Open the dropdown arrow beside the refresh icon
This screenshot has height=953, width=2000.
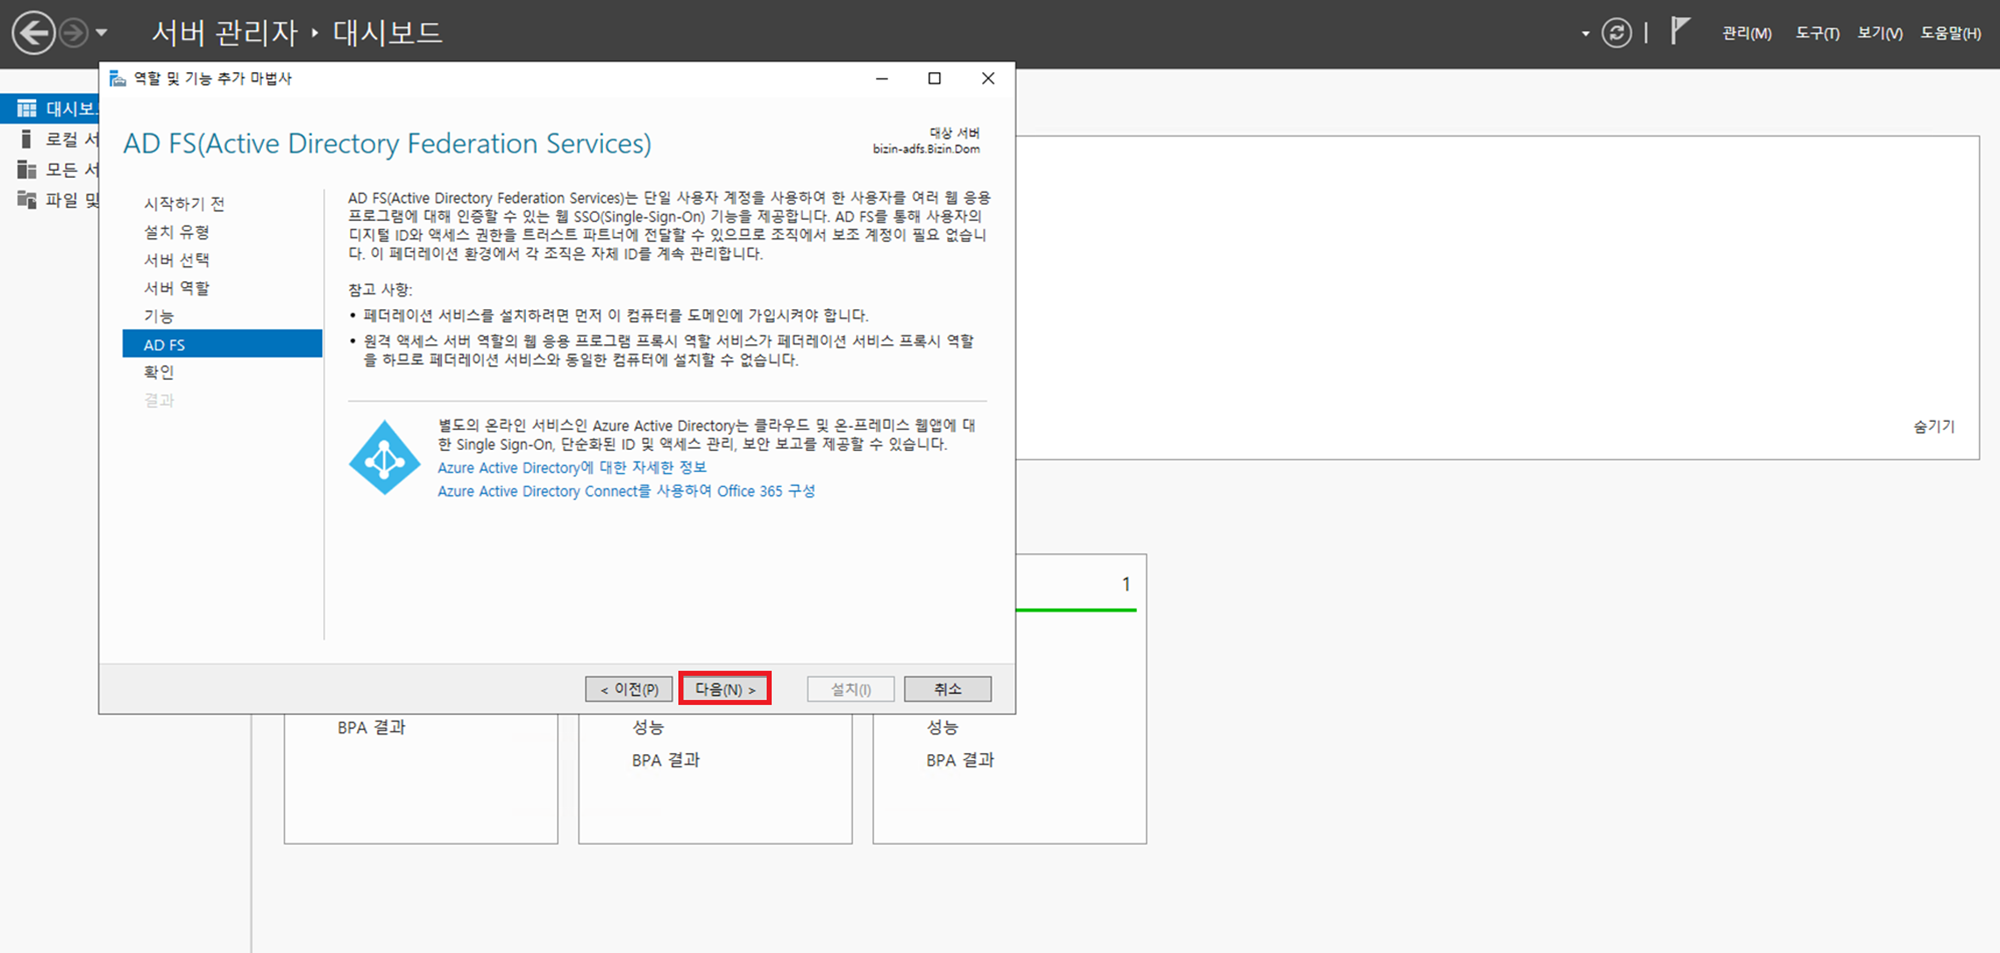click(x=1585, y=34)
